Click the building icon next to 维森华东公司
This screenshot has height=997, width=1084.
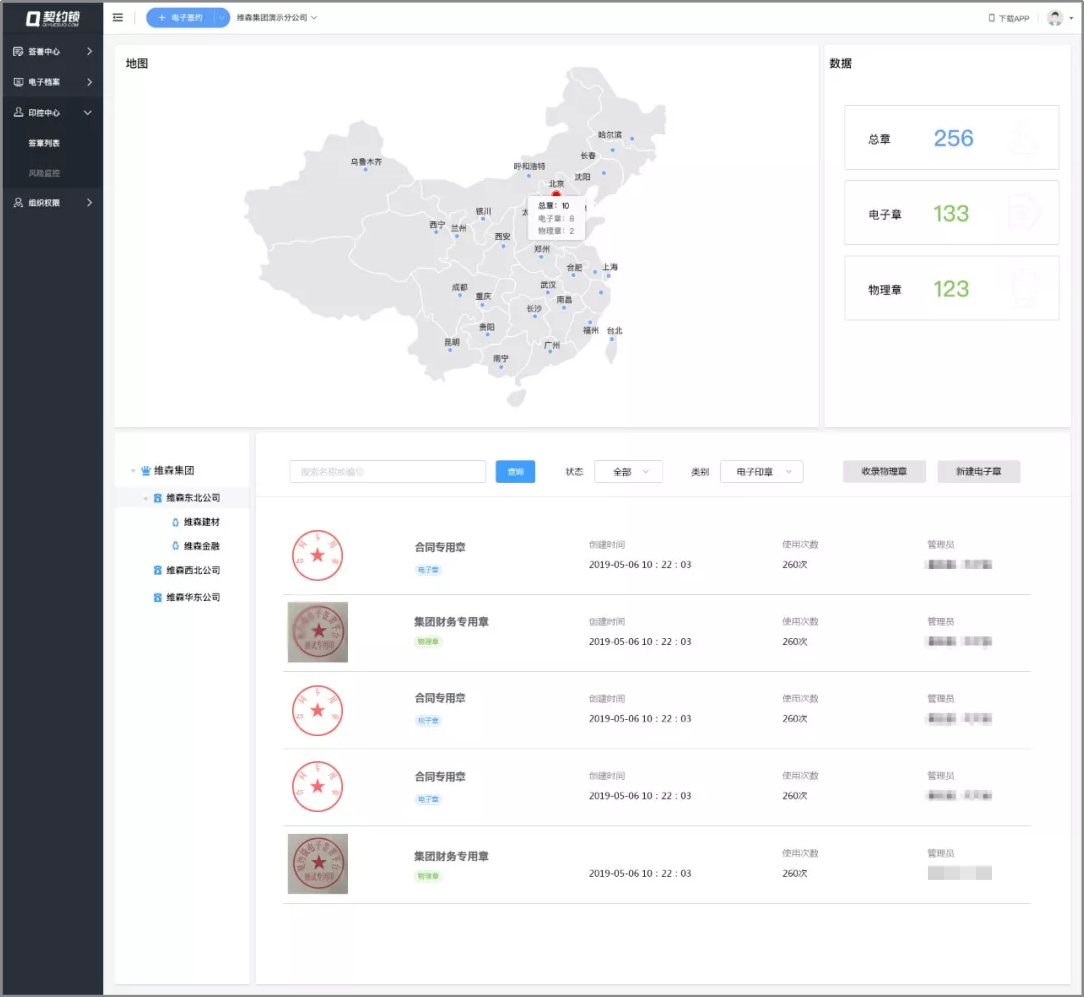(x=158, y=597)
